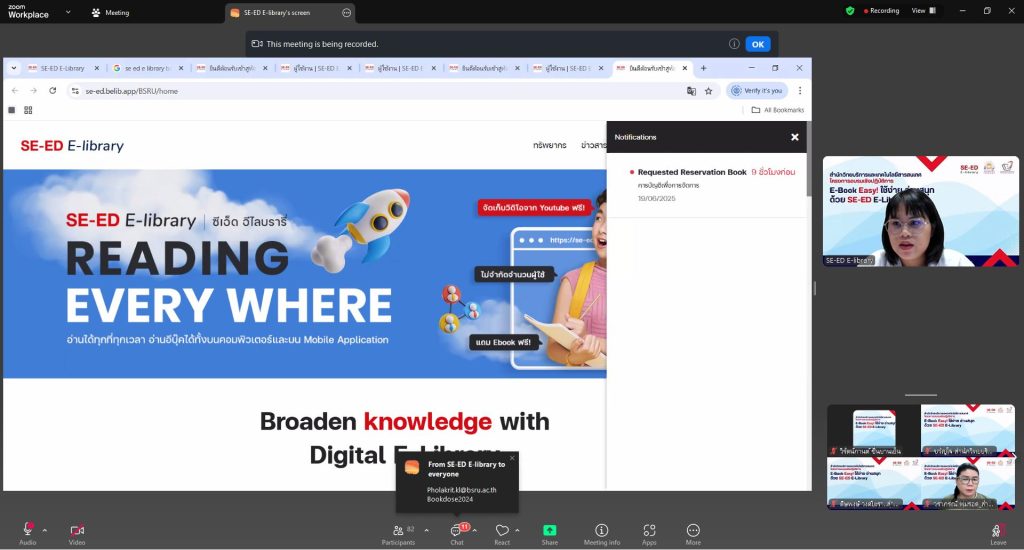Click the participant count 82
Image resolution: width=1024 pixels, height=550 pixels.
pyautogui.click(x=411, y=528)
